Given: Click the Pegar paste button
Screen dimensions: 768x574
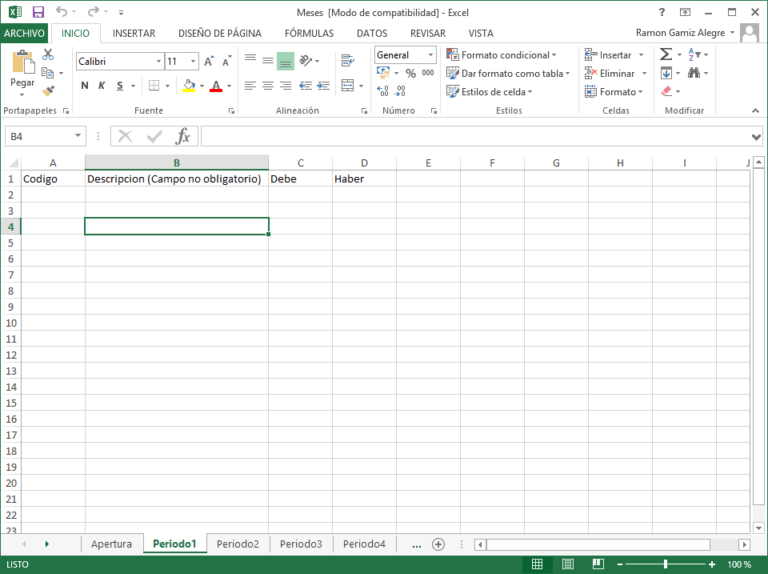Looking at the screenshot, I should tap(22, 70).
